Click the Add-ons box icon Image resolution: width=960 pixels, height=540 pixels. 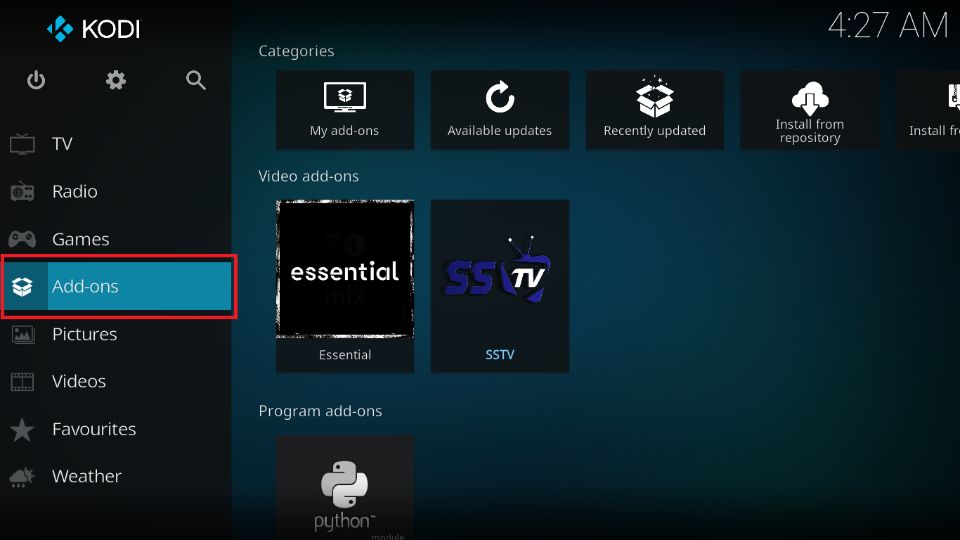click(x=22, y=286)
